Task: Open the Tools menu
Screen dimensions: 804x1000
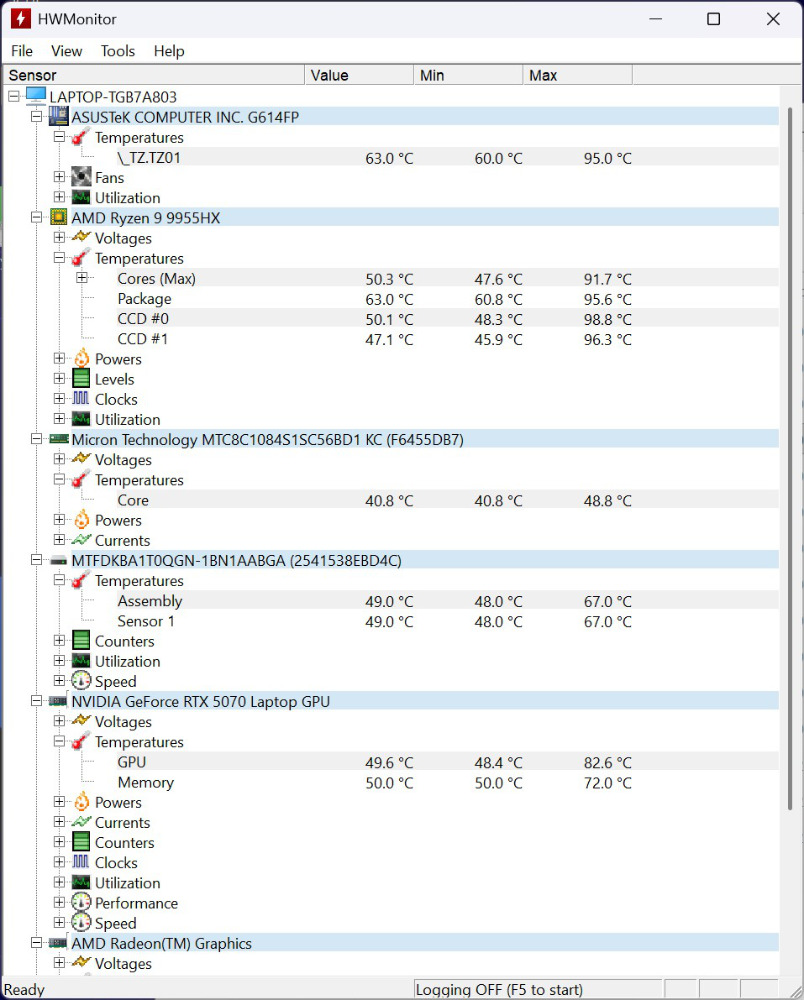Action: click(117, 51)
